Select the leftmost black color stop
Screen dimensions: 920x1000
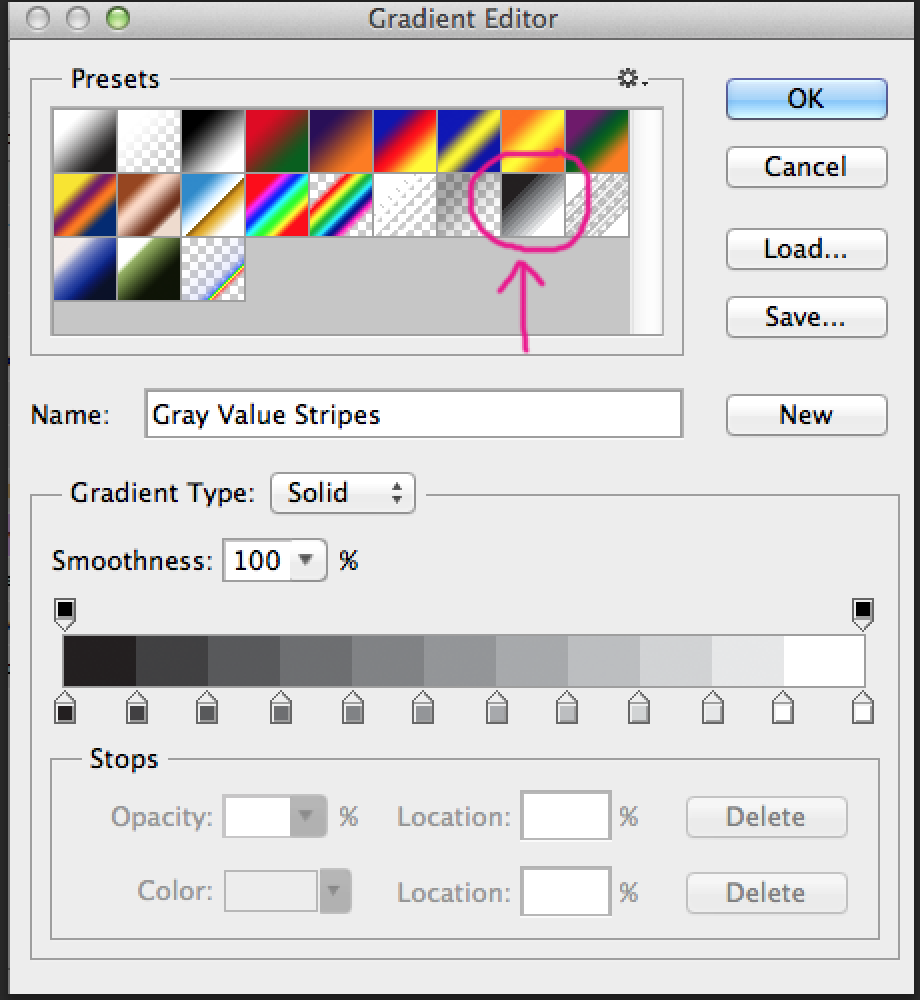pyautogui.click(x=65, y=710)
